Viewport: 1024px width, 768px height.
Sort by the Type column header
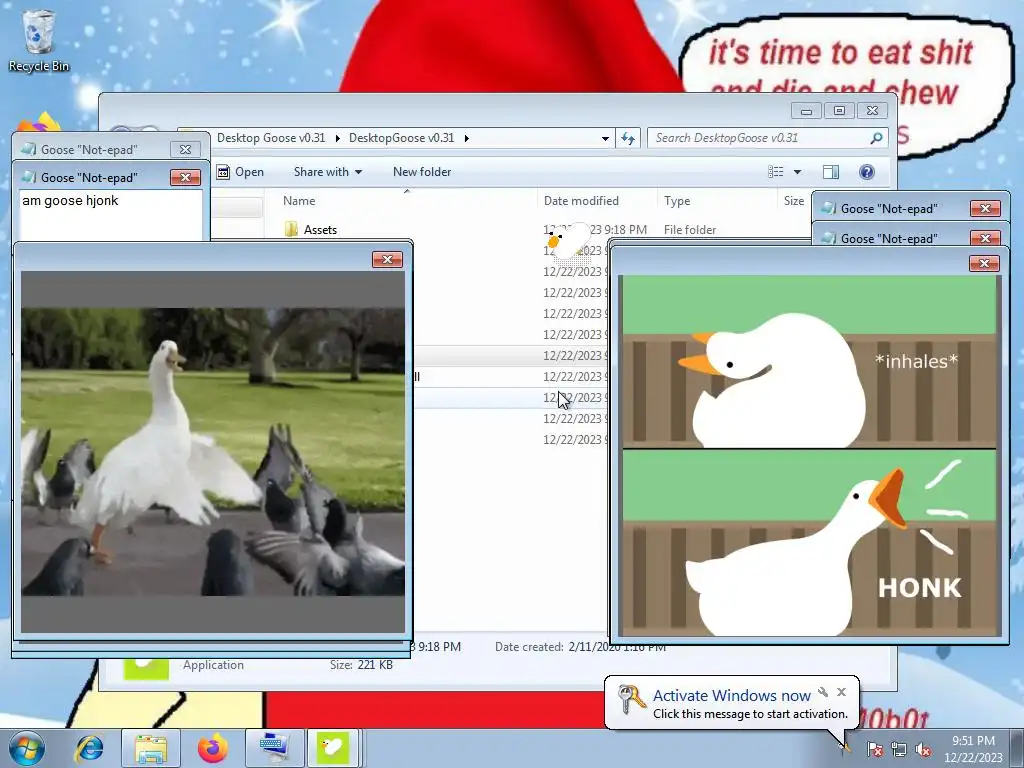coord(677,200)
